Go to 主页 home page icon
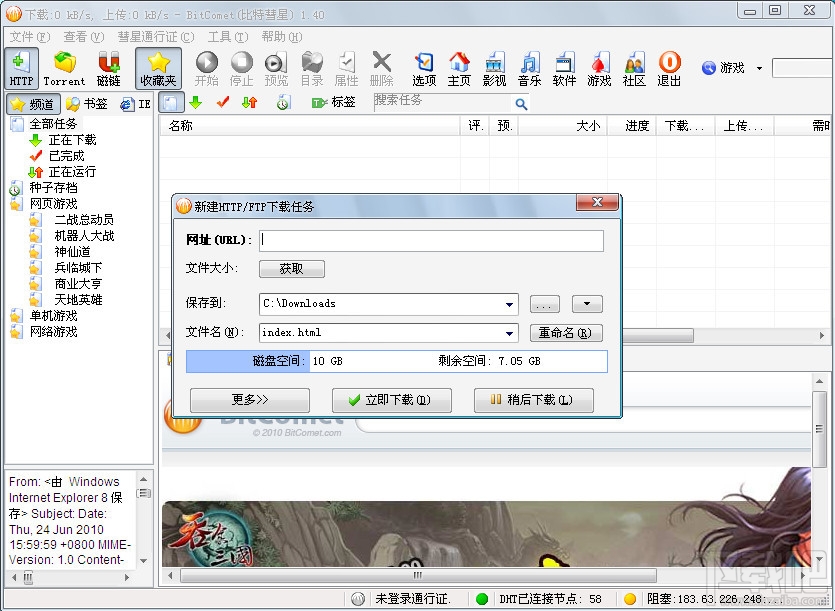The height and width of the screenshot is (611, 835). (459, 68)
